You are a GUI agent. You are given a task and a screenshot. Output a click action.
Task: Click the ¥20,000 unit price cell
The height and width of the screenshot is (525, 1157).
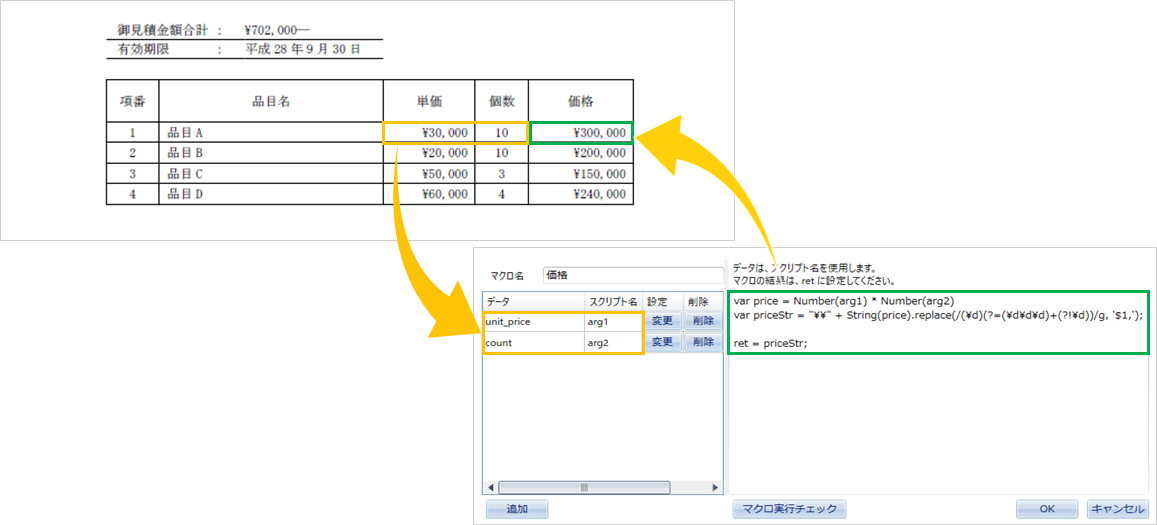click(x=429, y=153)
